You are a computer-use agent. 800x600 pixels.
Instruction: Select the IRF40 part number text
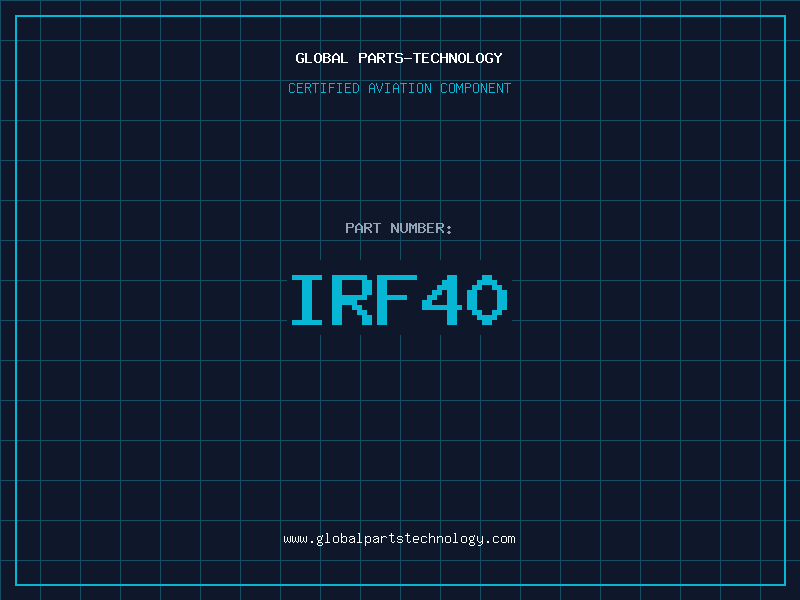click(x=399, y=300)
